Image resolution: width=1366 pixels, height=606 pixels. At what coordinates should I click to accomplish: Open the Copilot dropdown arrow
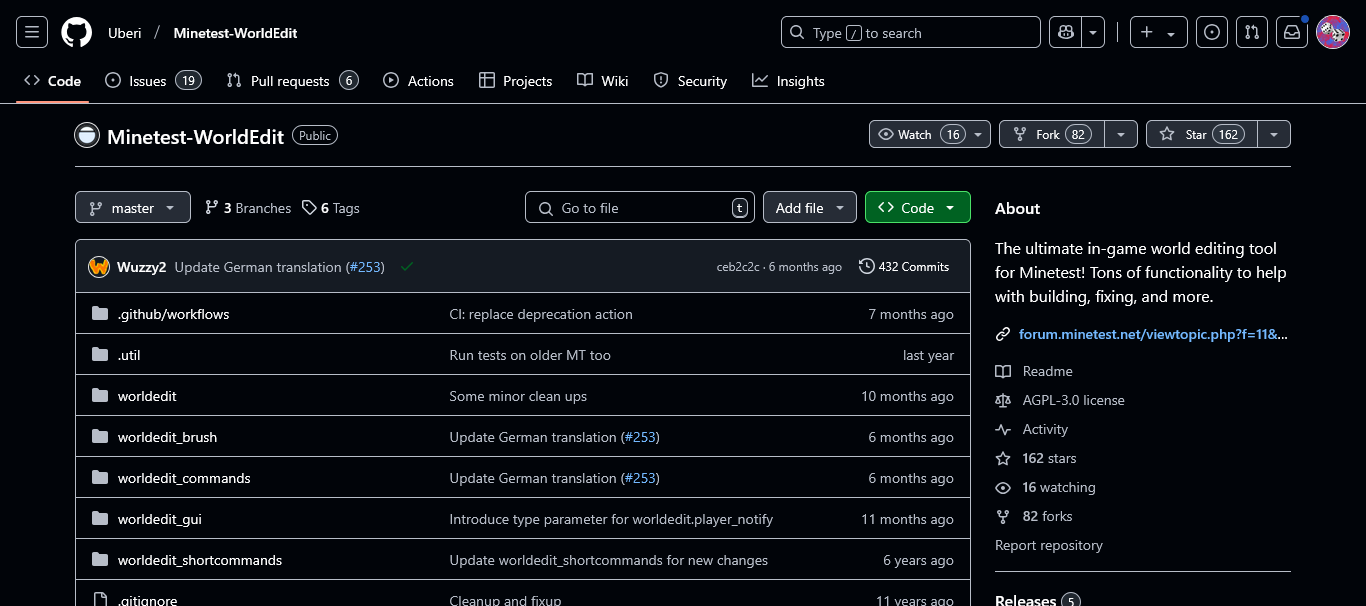(1094, 33)
